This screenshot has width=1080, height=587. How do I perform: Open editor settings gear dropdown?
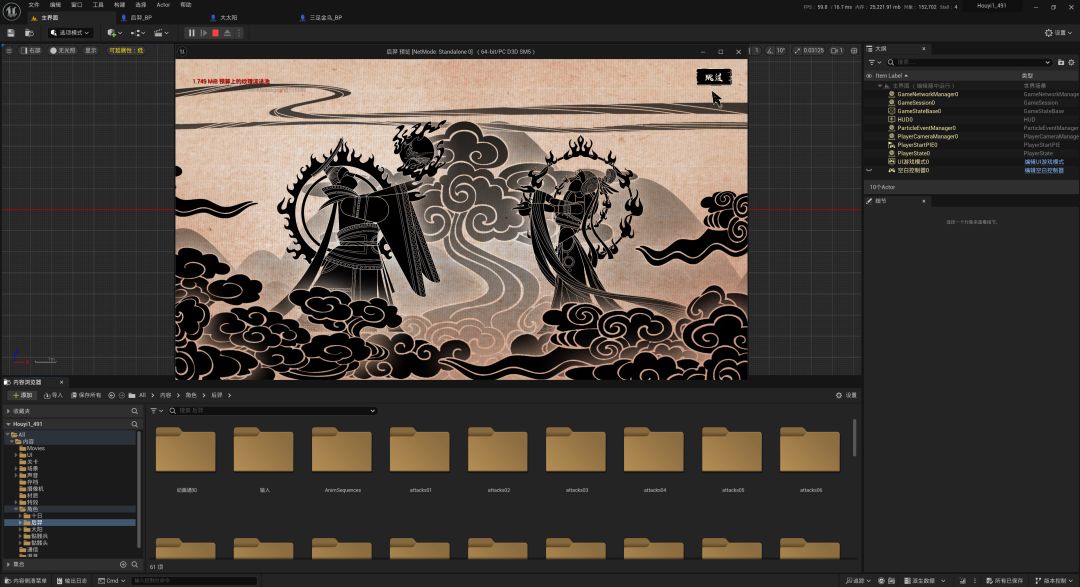point(1058,32)
